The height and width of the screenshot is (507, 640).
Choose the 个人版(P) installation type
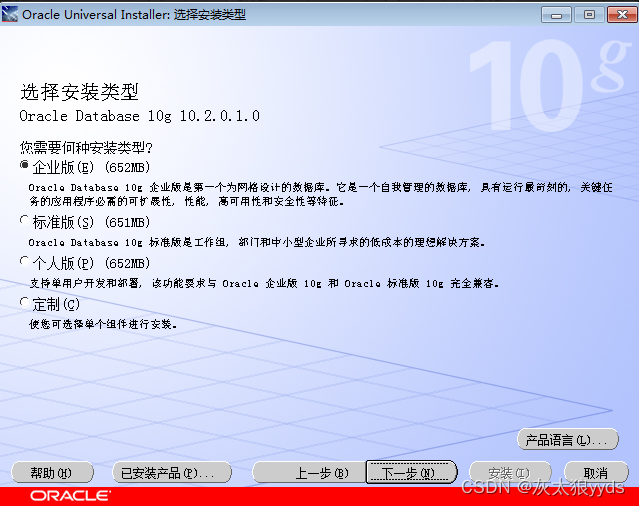click(24, 261)
